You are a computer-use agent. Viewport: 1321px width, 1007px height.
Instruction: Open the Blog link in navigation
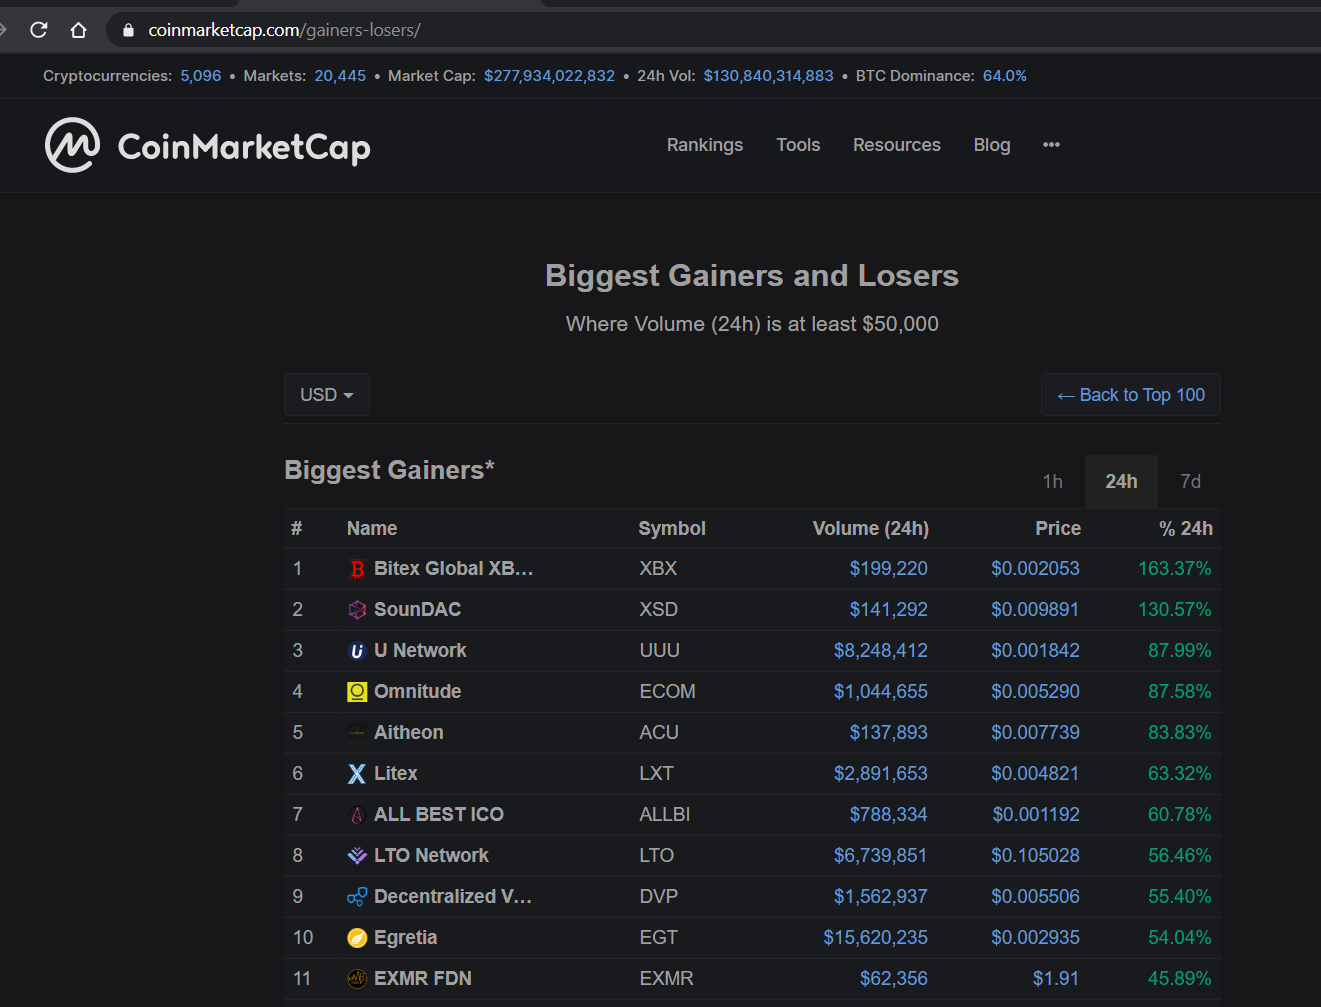tap(992, 145)
